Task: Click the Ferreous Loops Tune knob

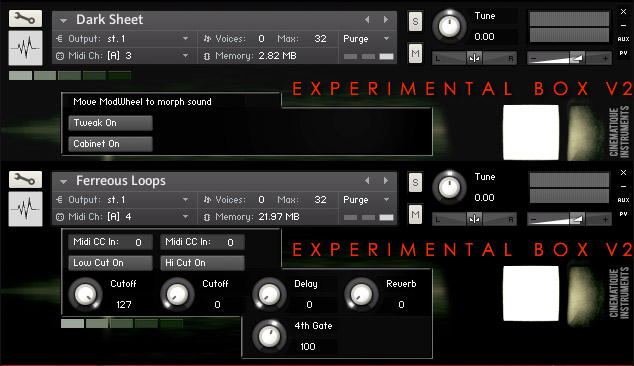Action: [x=449, y=188]
